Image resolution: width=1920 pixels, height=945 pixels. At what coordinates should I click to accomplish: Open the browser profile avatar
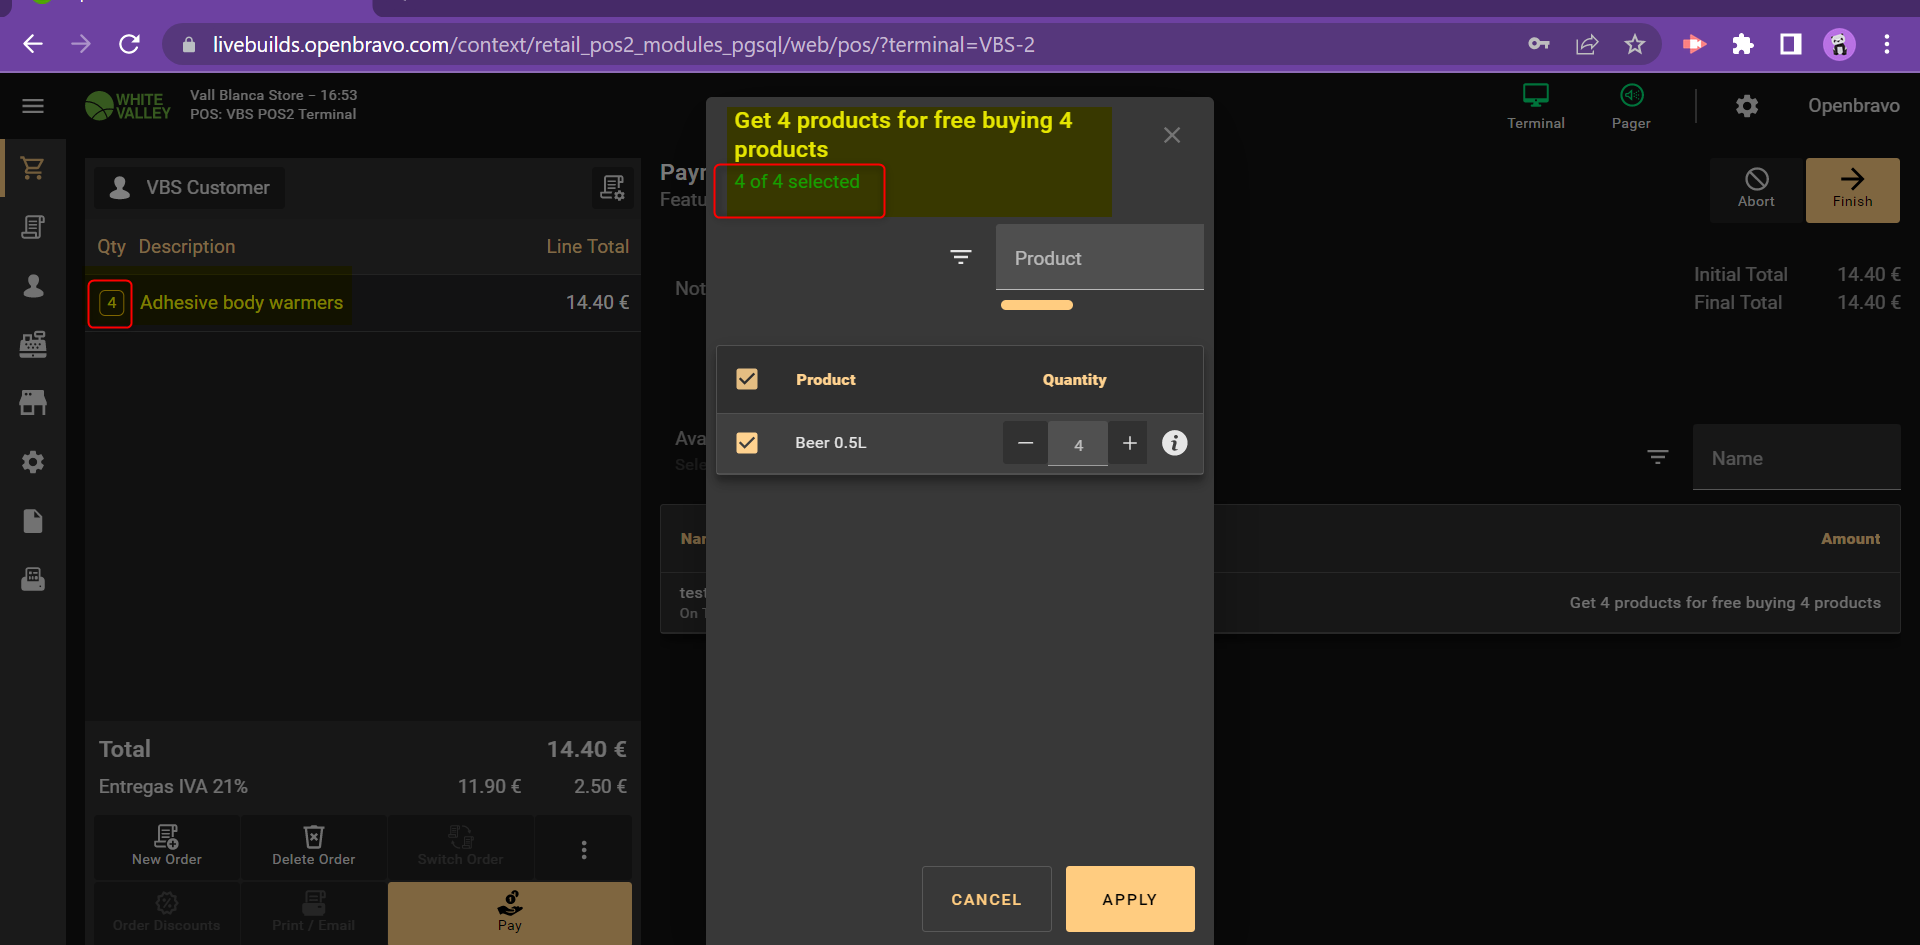tap(1839, 44)
